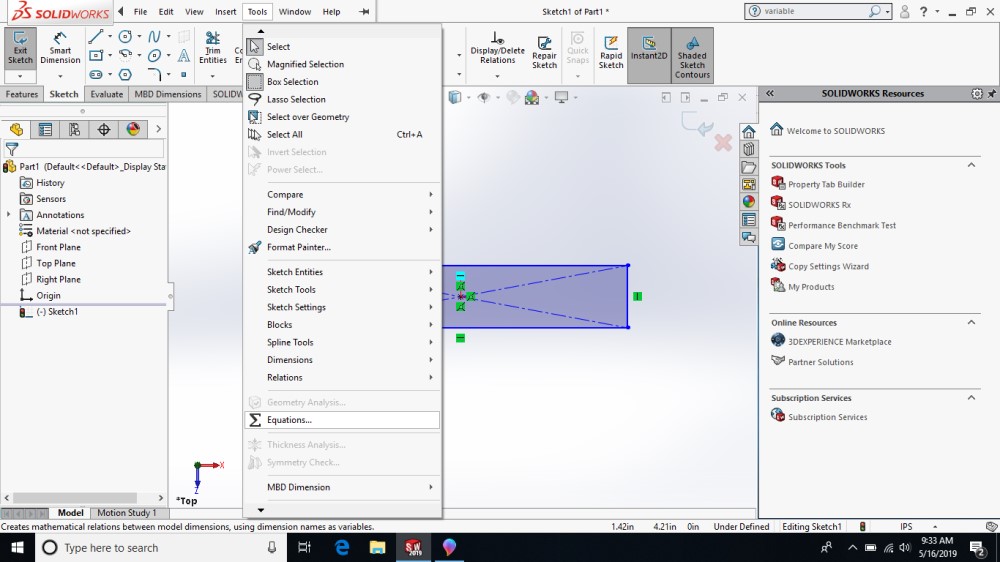Choose Box Selection in the menu
The image size is (1000, 562).
tap(342, 82)
